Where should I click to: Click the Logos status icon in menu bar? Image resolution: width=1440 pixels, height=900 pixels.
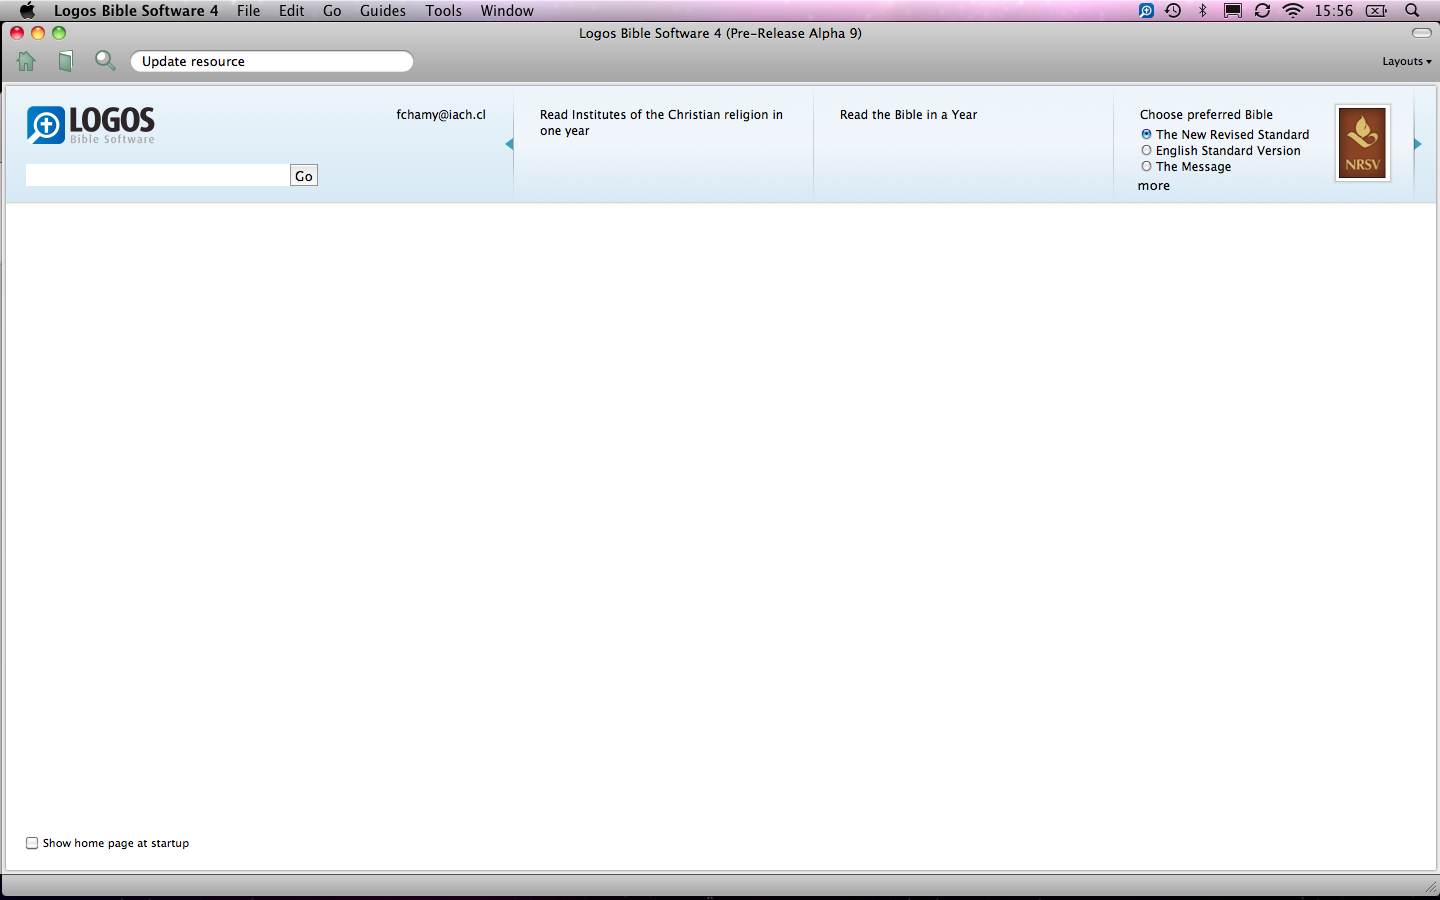[x=1146, y=11]
